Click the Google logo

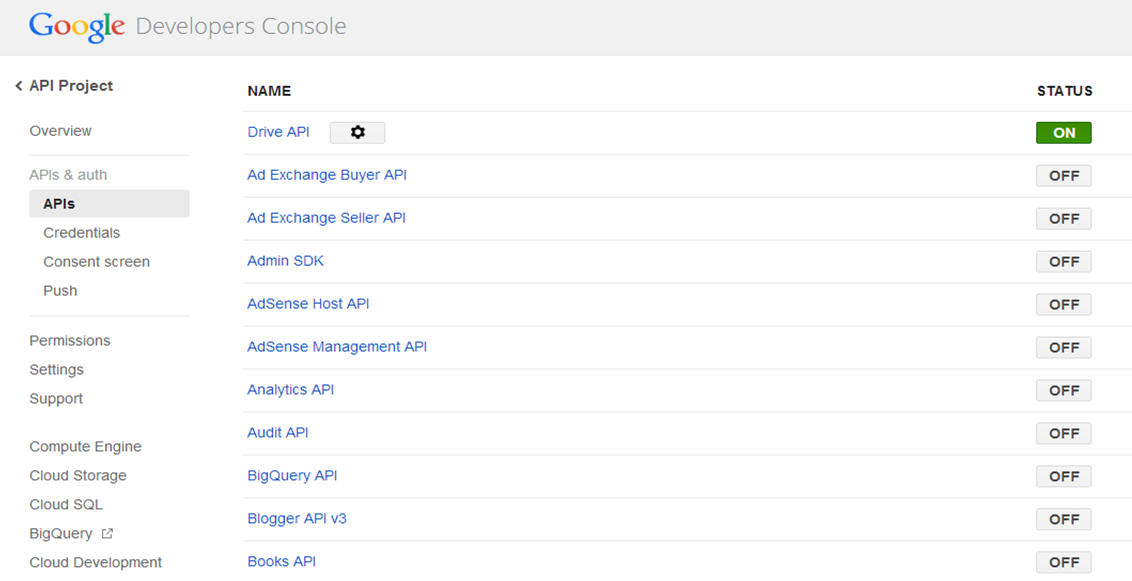[x=77, y=27]
